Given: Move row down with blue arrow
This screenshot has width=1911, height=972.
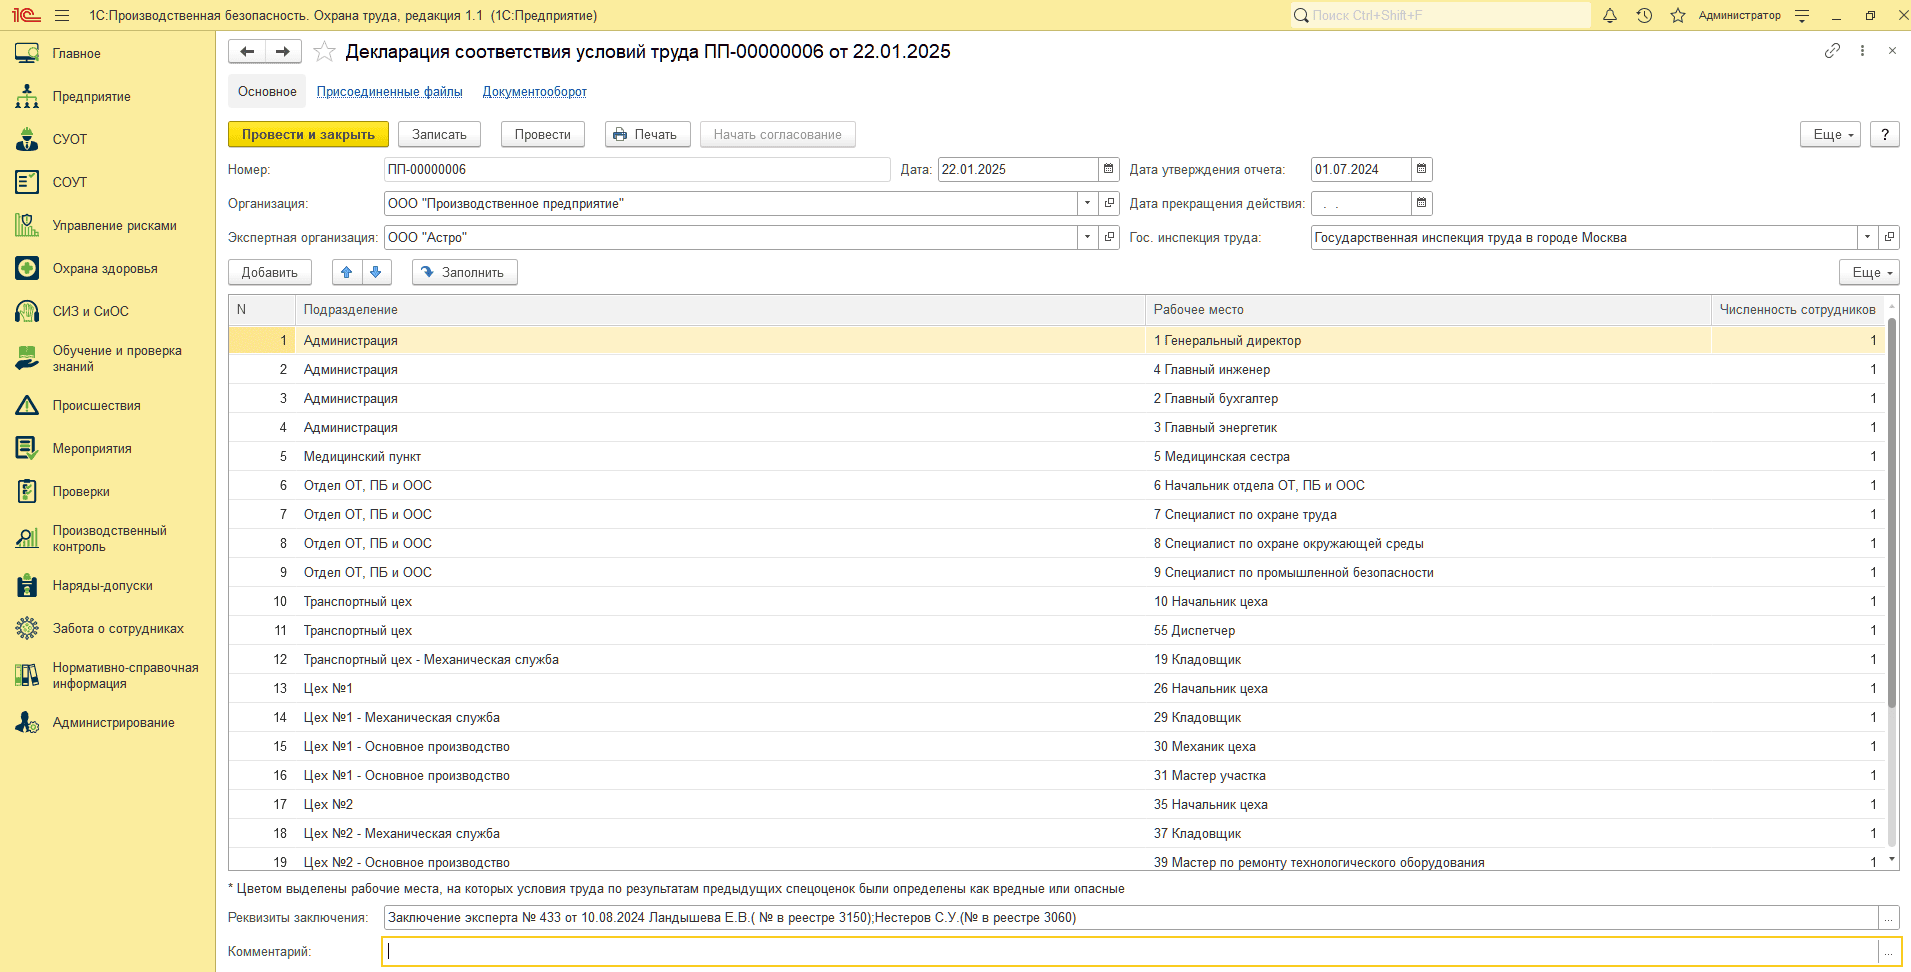Looking at the screenshot, I should (376, 273).
